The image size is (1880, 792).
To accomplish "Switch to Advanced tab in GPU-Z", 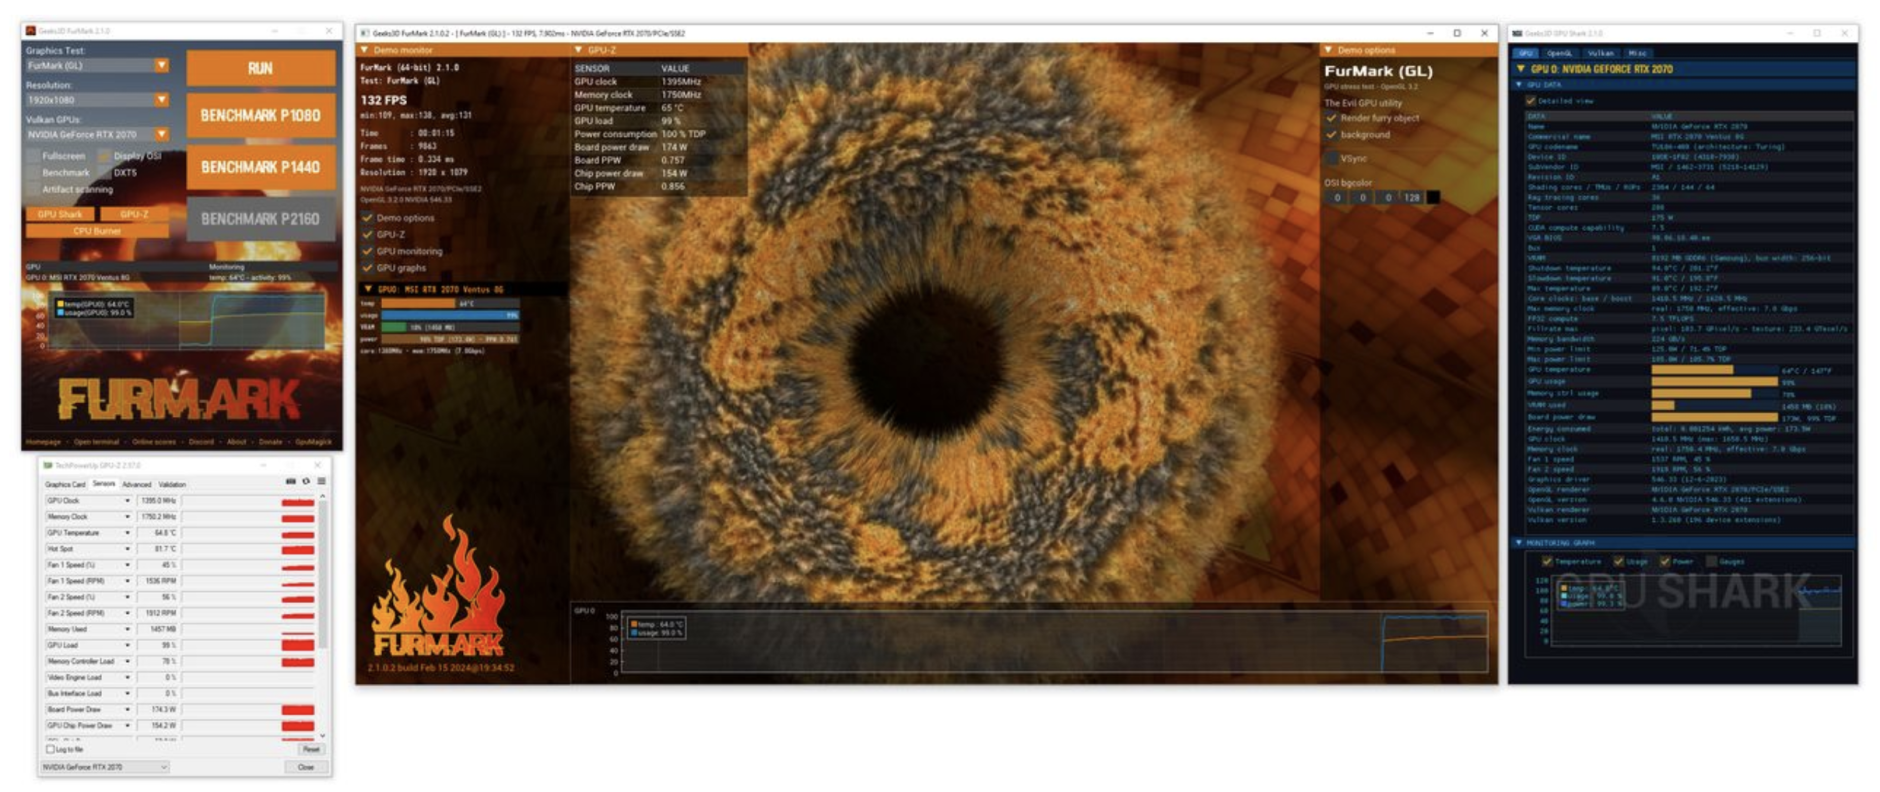I will point(136,484).
